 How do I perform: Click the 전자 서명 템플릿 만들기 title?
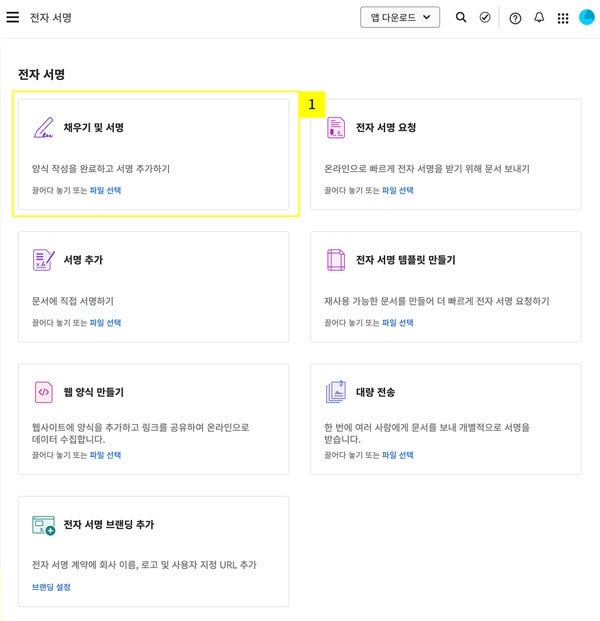point(406,260)
